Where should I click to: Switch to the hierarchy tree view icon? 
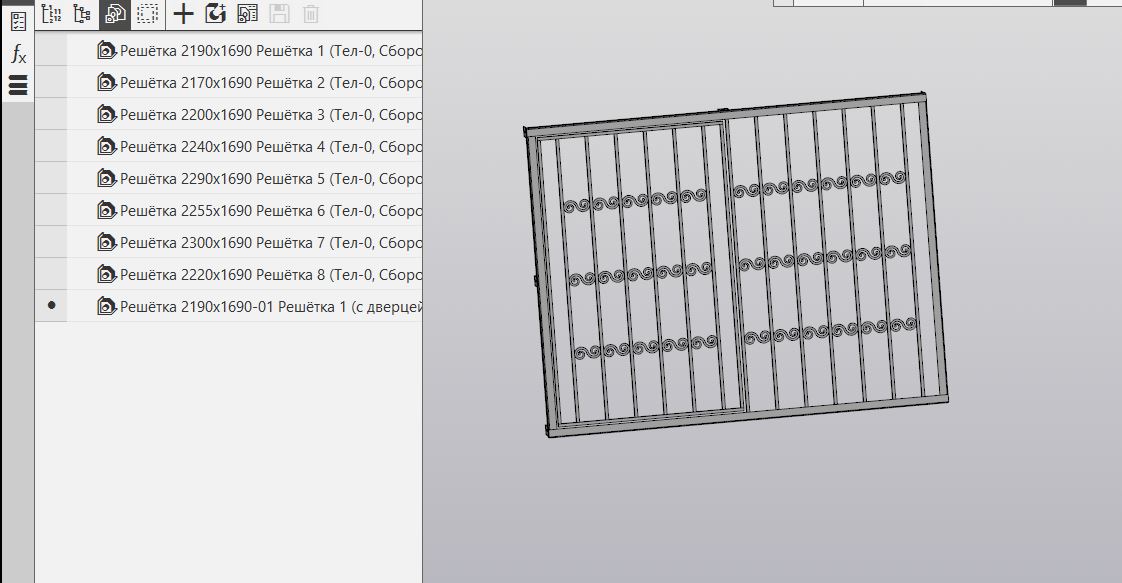tap(82, 13)
